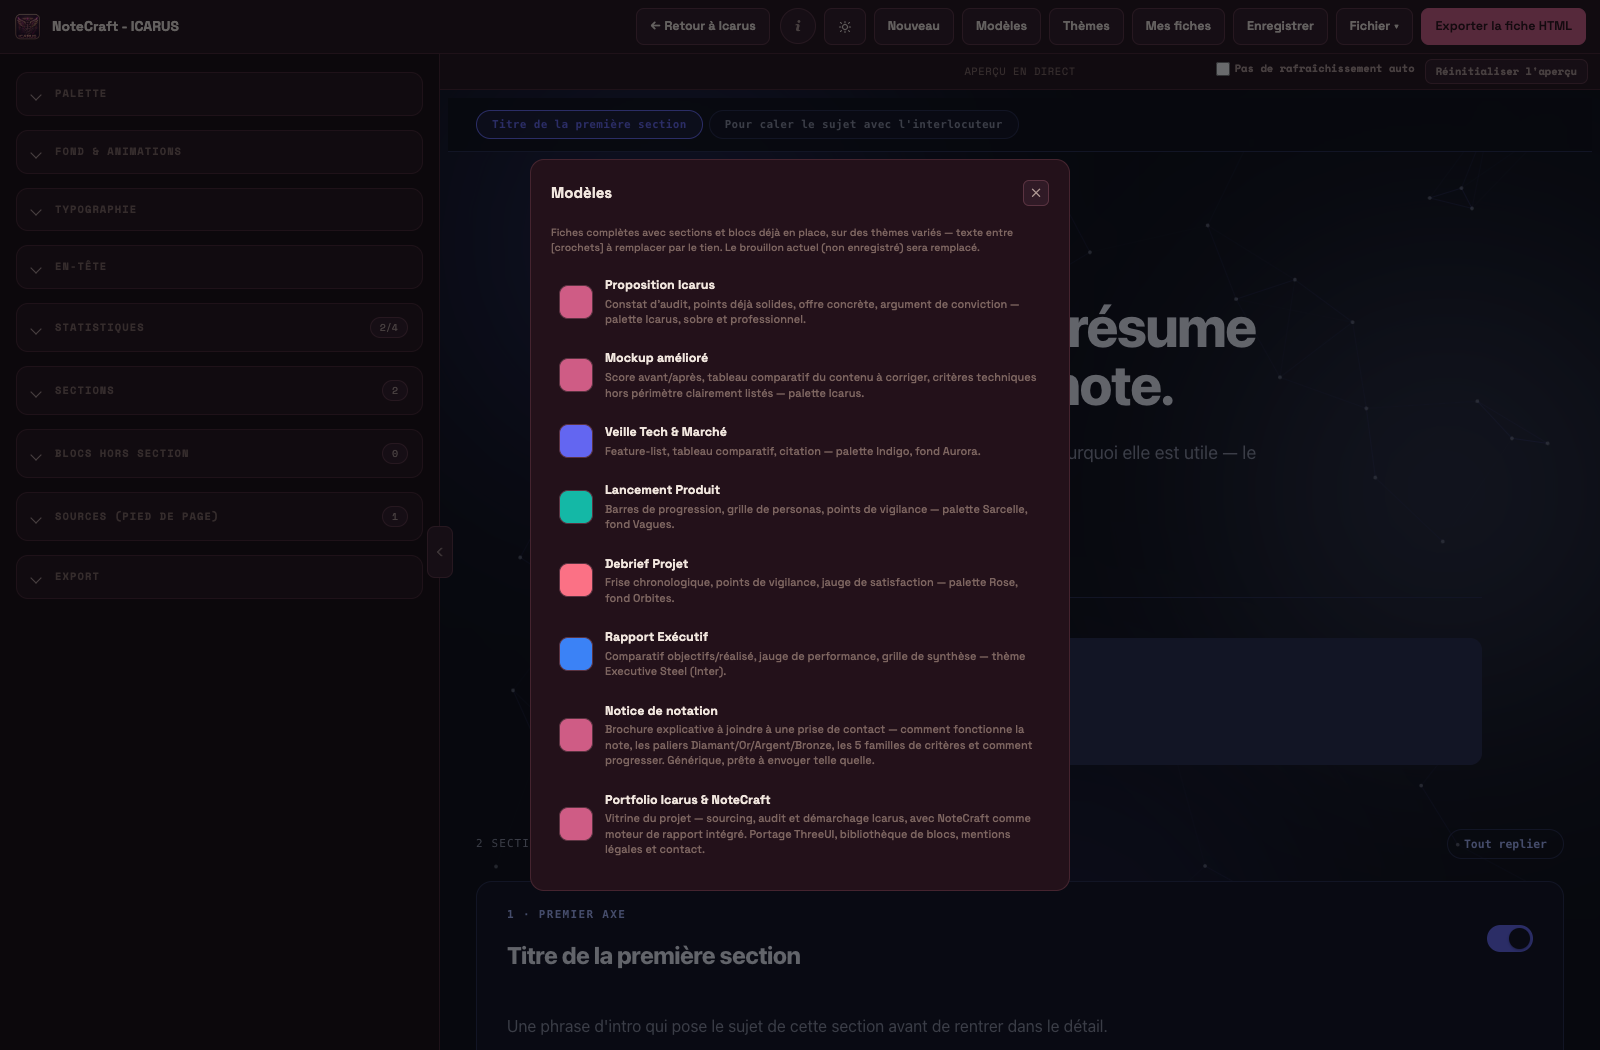Viewport: 1600px width, 1050px height.
Task: Choose the Mockup amélioré template title
Action: point(656,358)
